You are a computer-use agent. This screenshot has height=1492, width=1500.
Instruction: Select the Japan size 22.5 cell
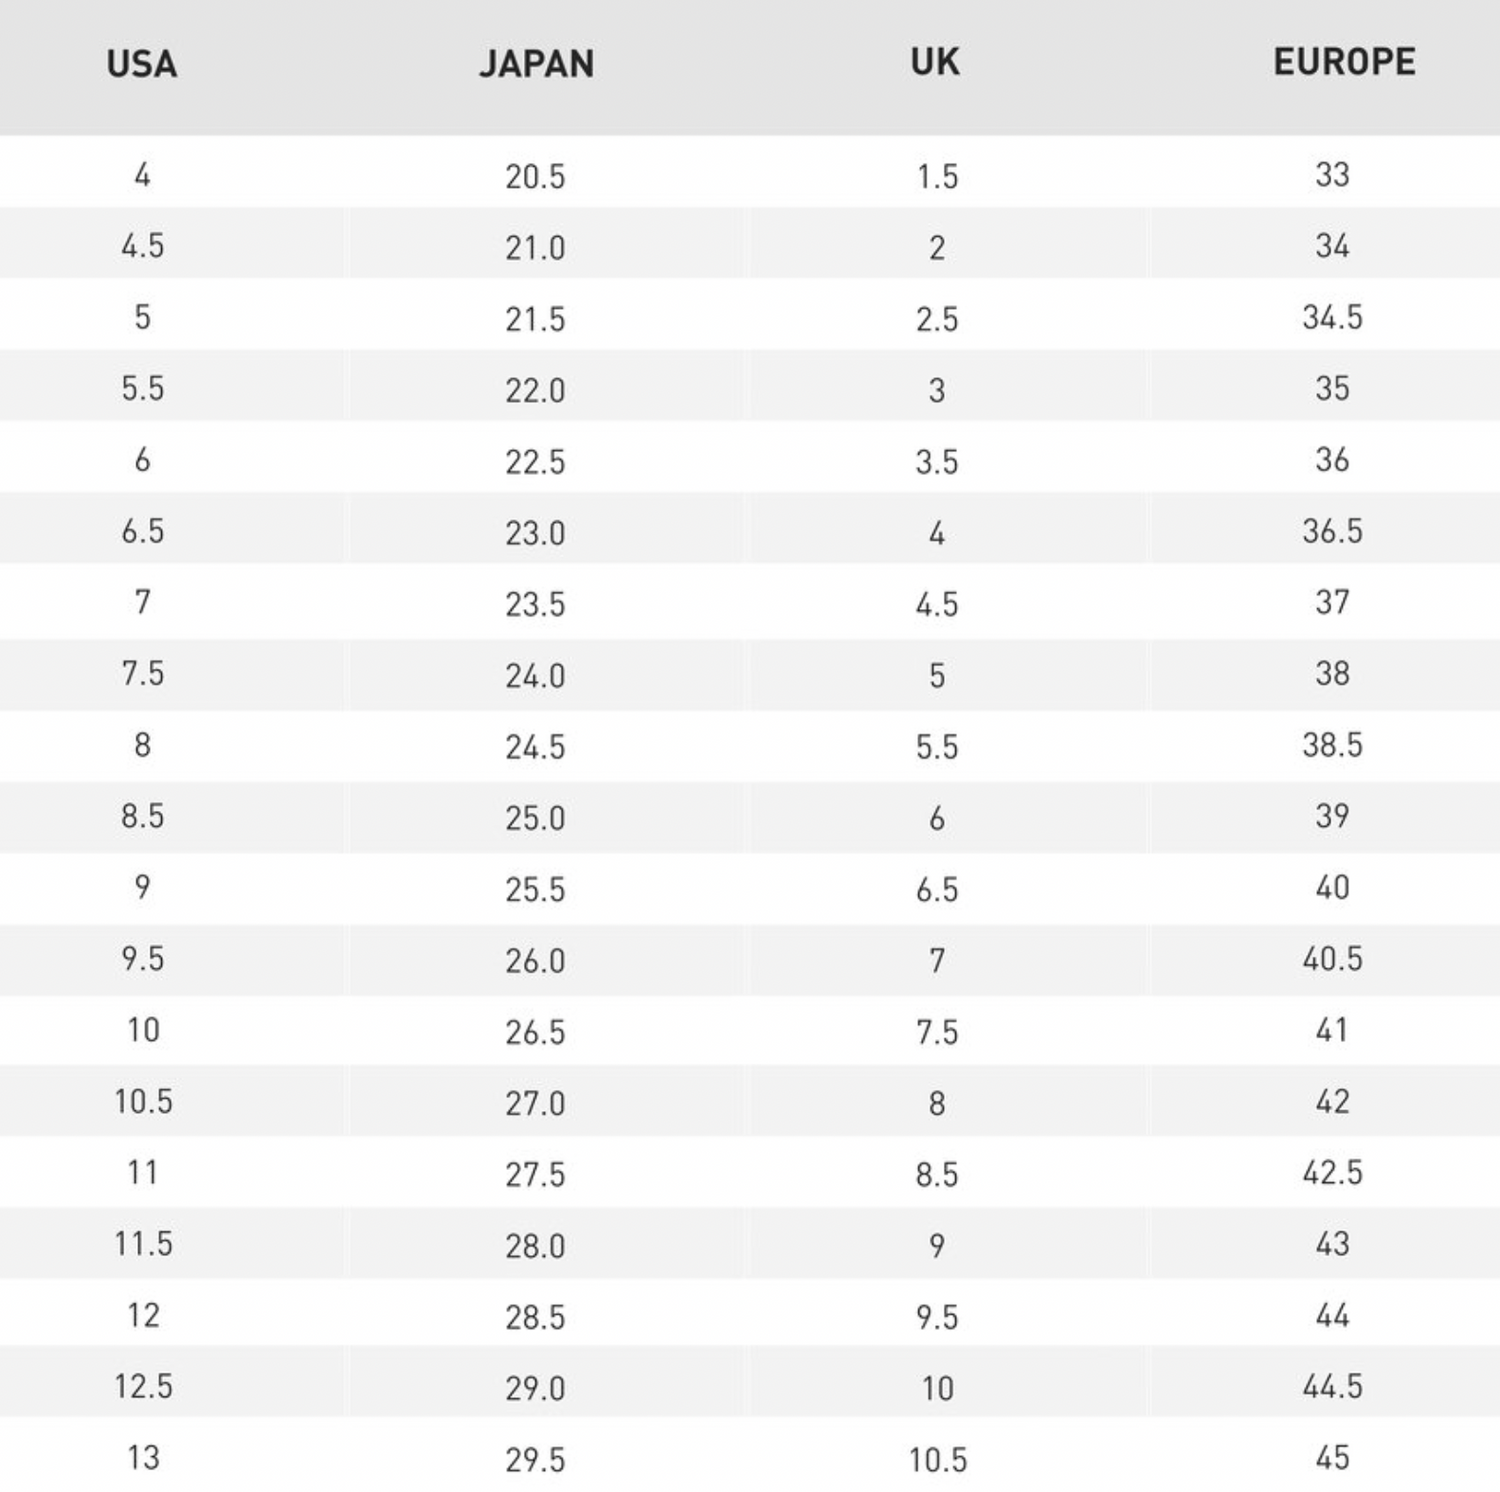pos(535,462)
